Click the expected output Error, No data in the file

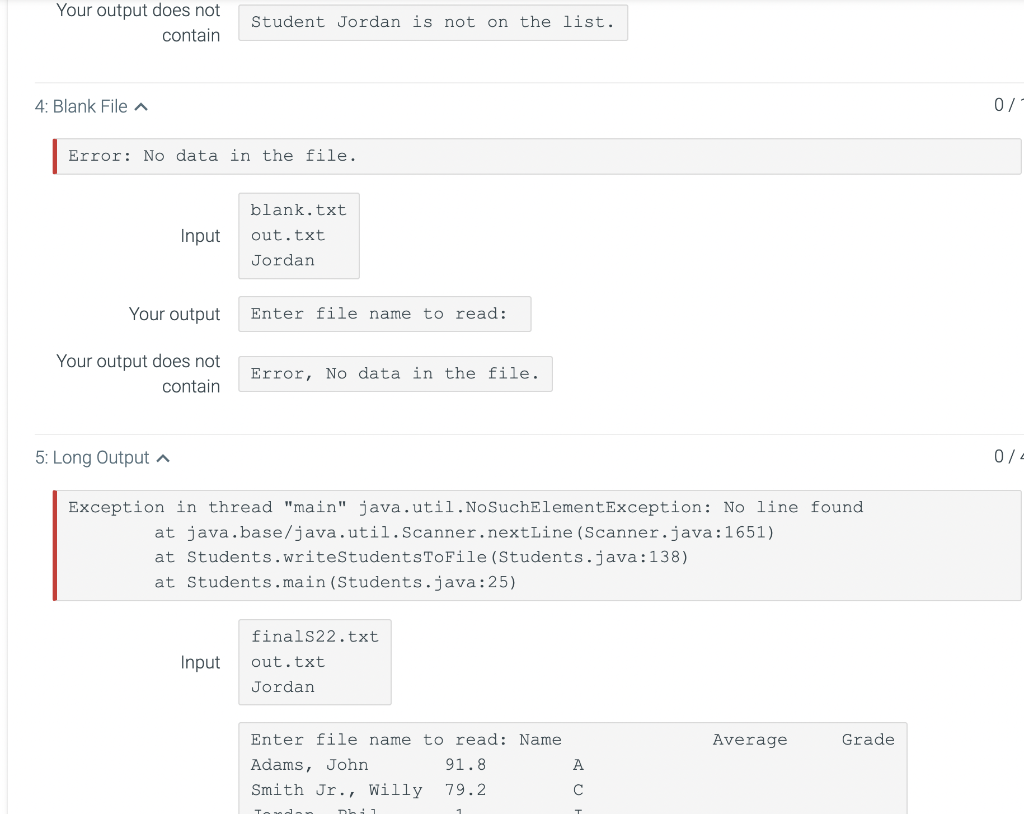tap(395, 373)
